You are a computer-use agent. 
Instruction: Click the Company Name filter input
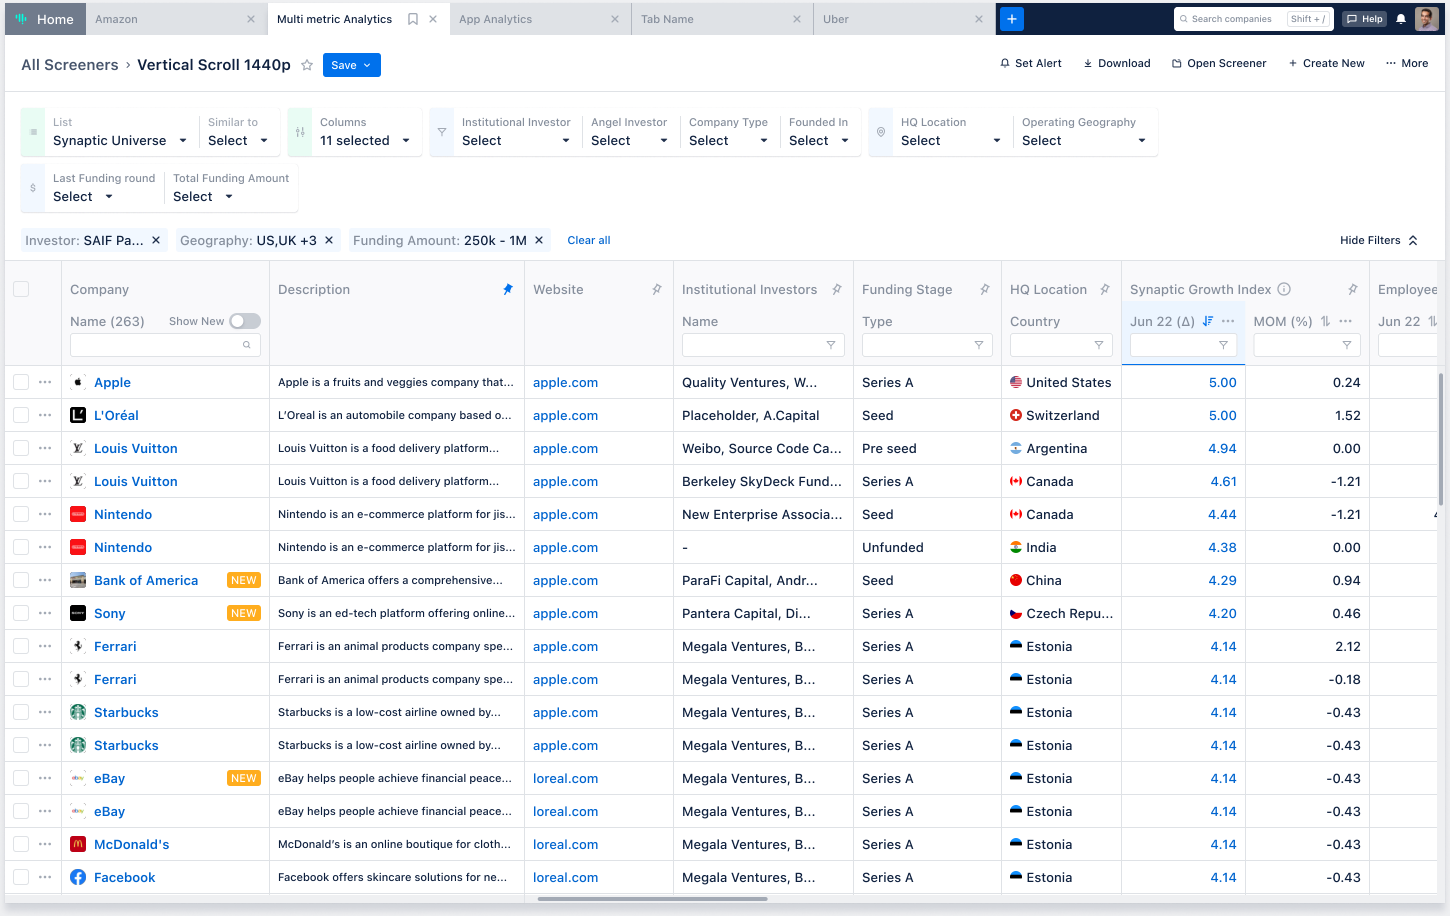(x=165, y=345)
